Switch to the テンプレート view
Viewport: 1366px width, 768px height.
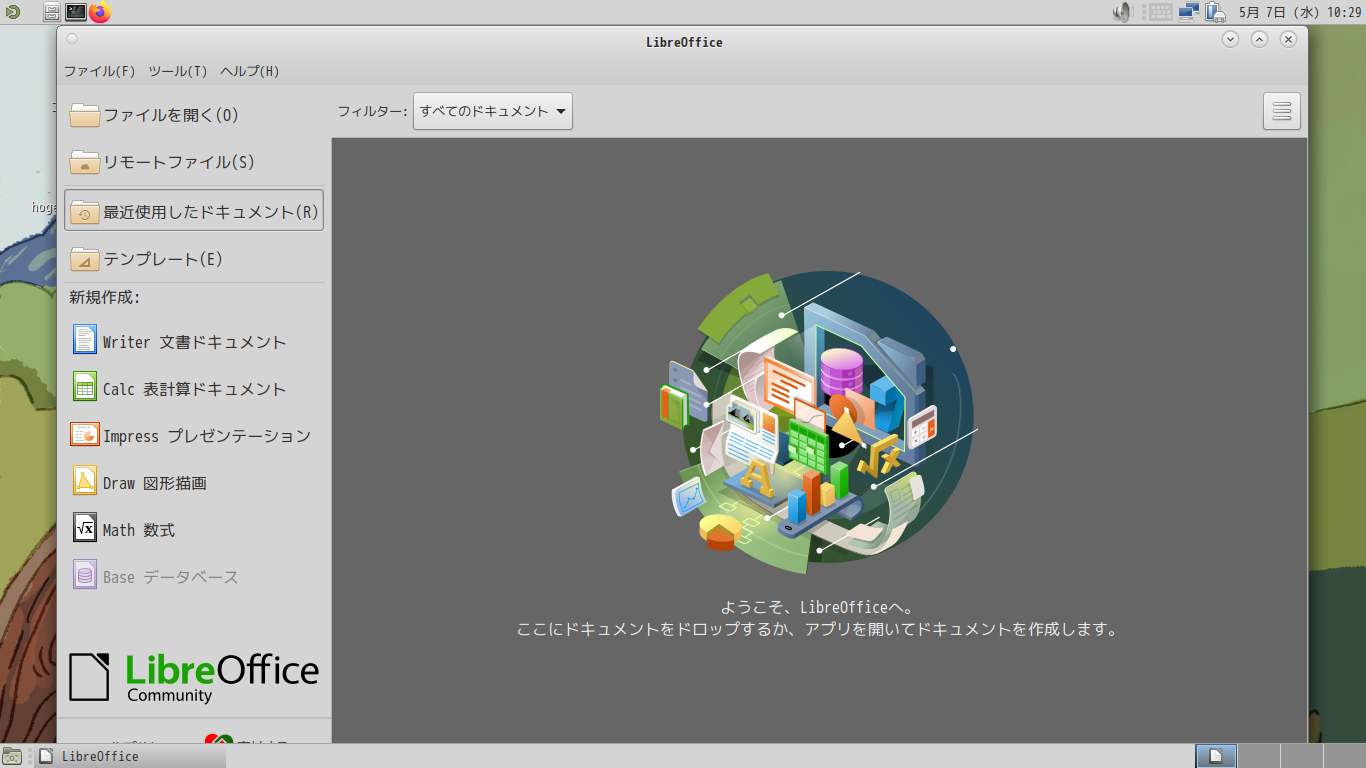(x=162, y=259)
